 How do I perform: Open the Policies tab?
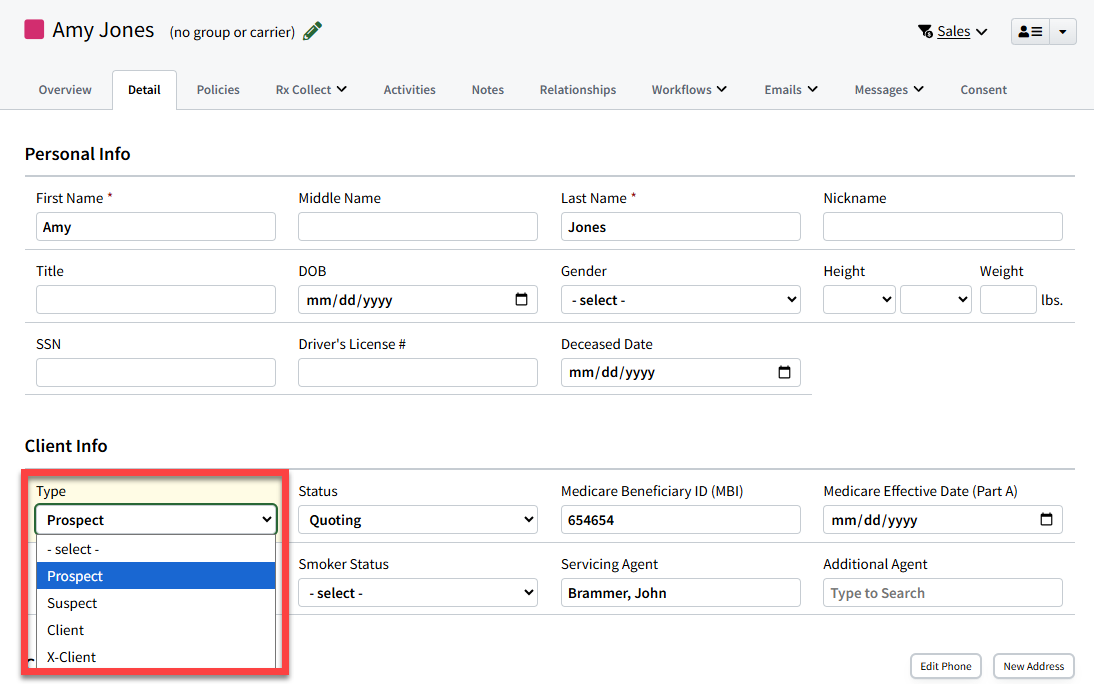coord(218,89)
